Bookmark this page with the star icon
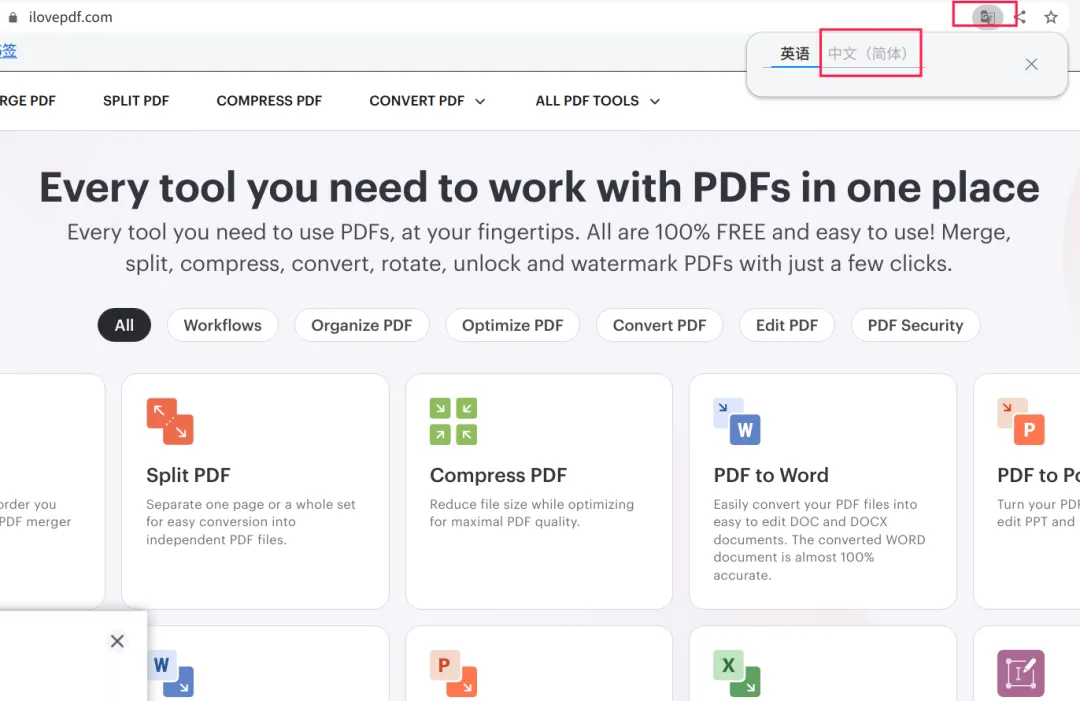 (x=1050, y=17)
